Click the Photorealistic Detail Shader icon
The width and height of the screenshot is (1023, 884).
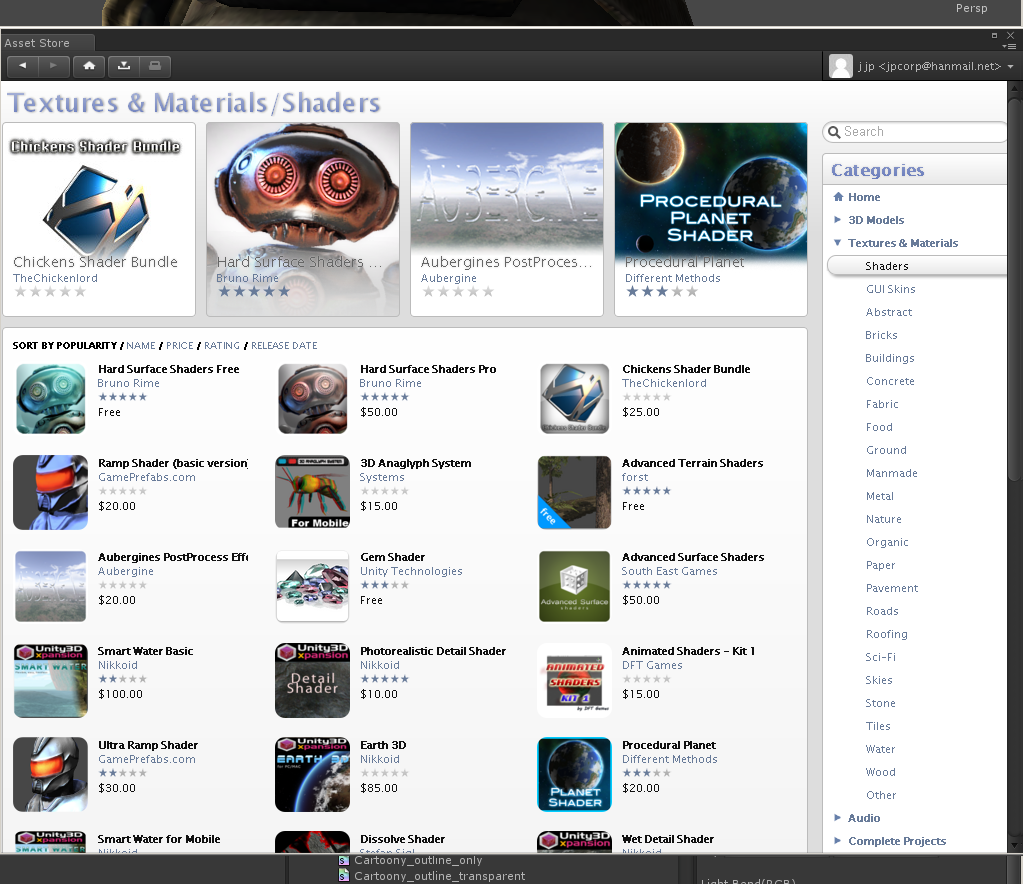point(313,680)
